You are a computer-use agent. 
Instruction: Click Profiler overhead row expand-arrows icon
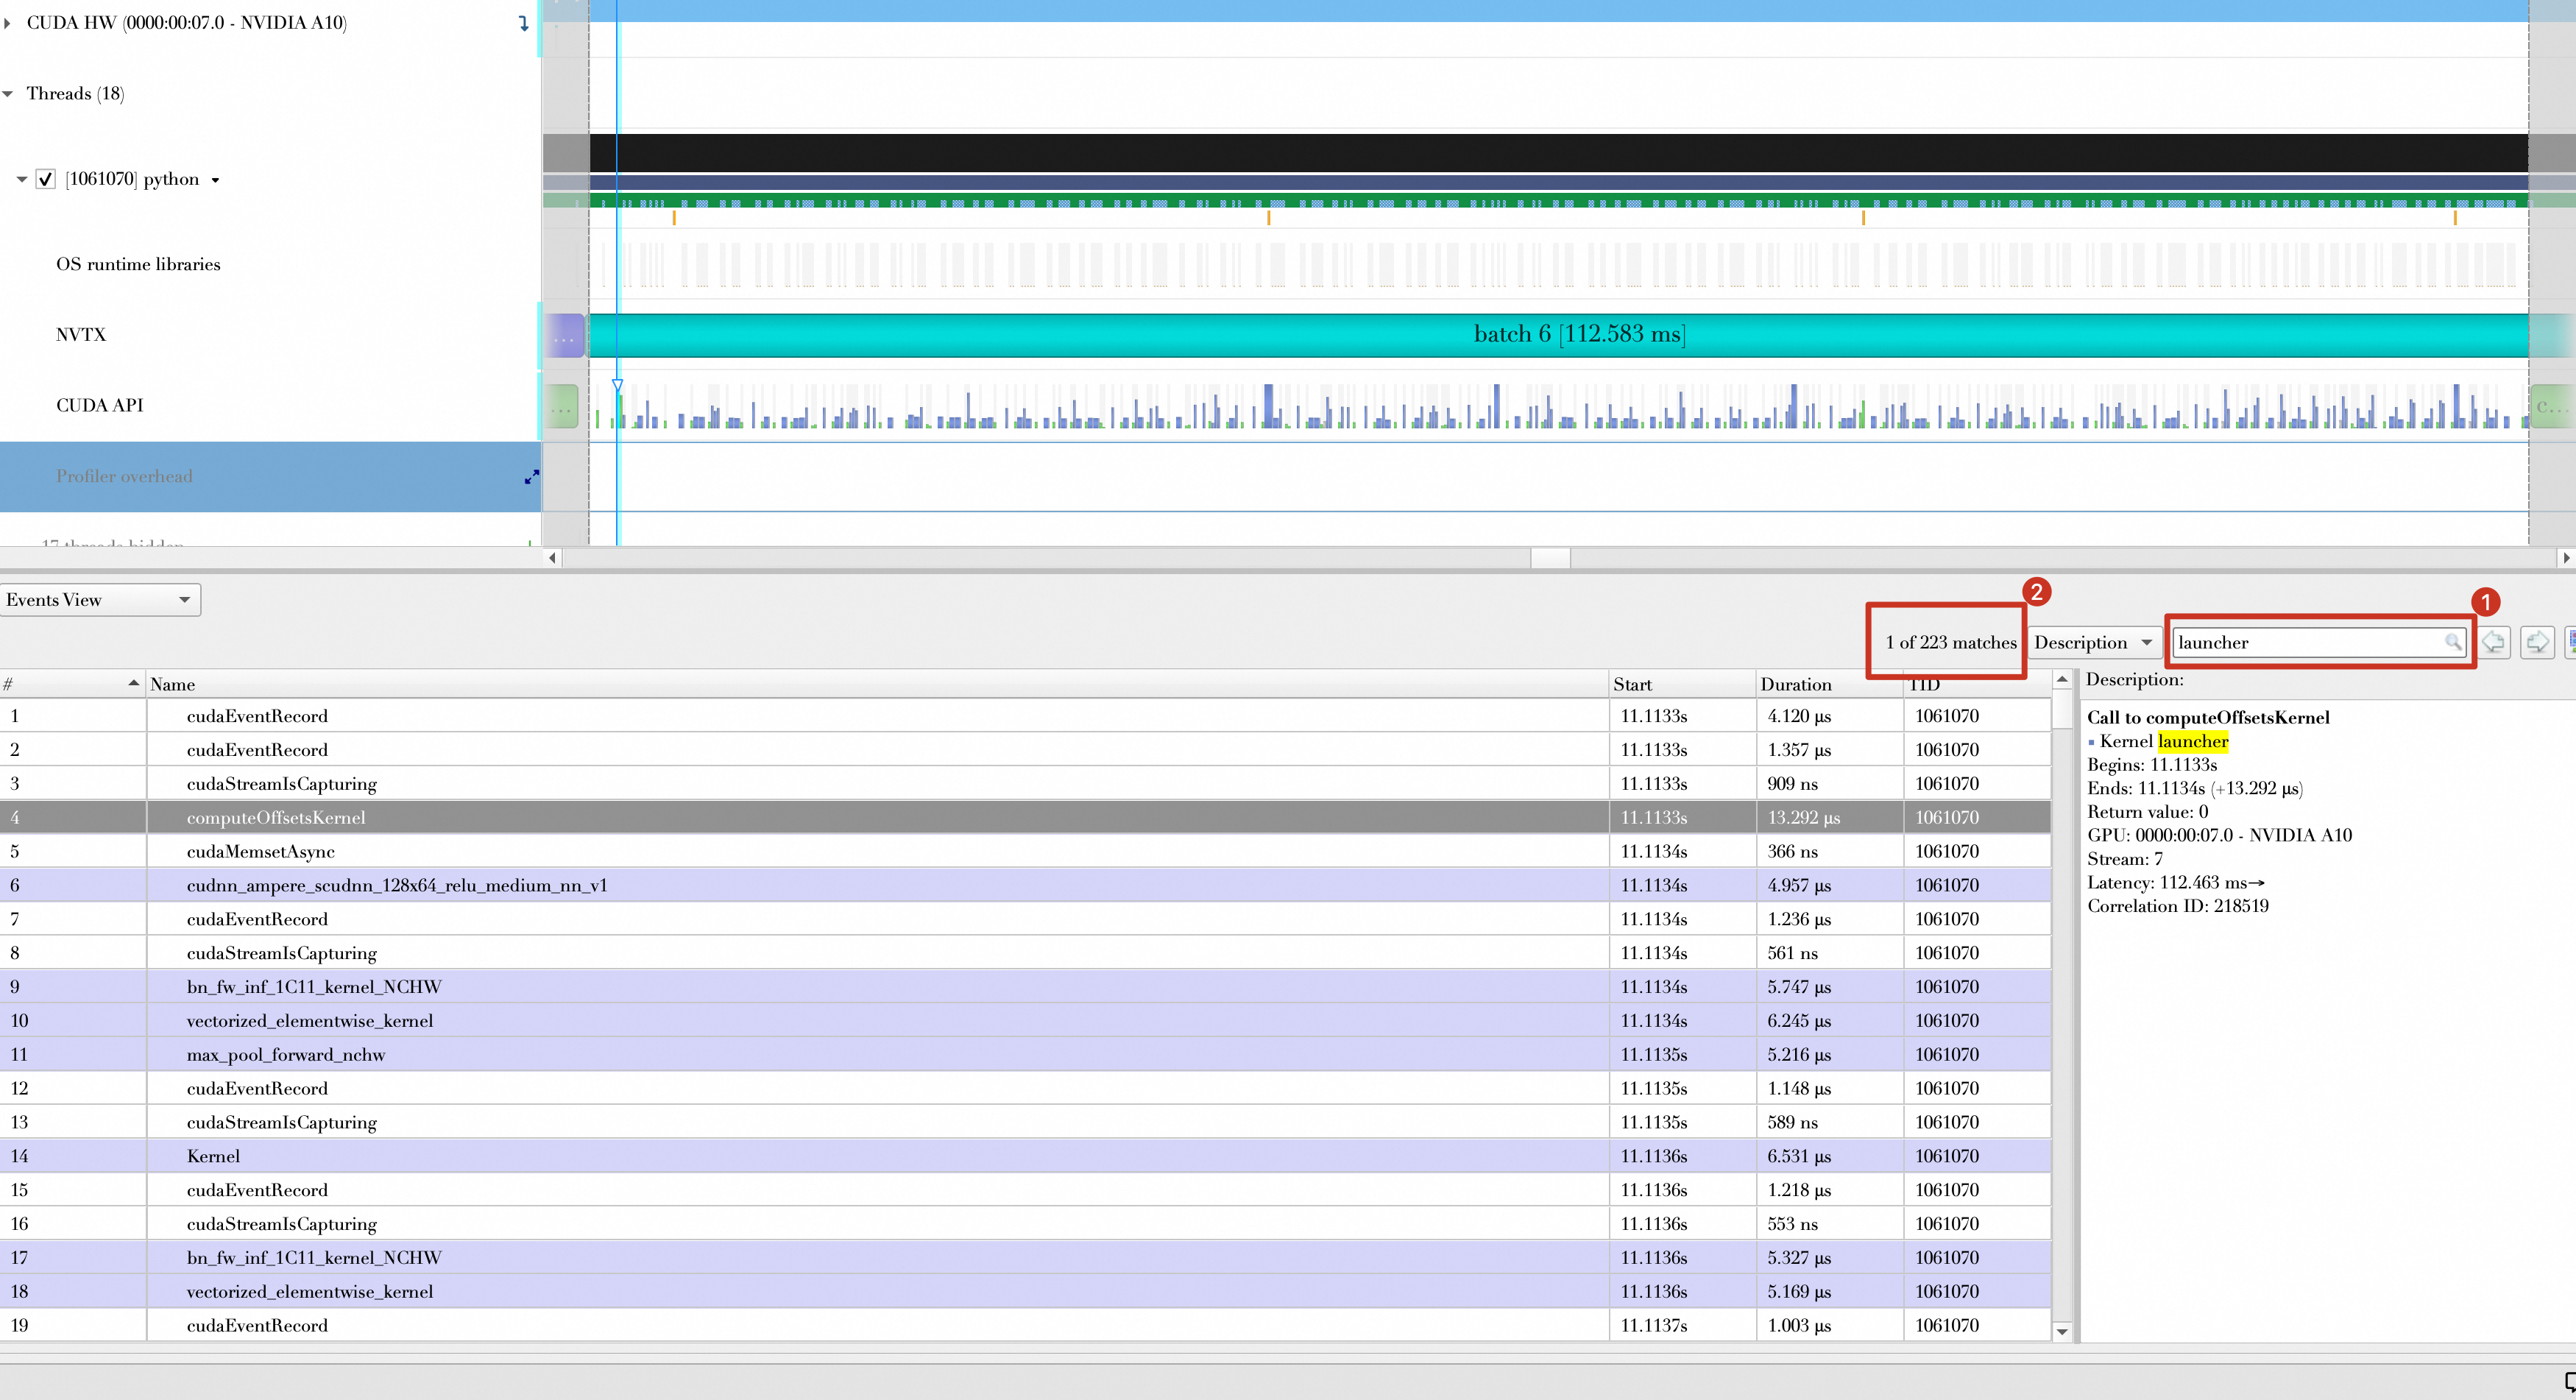click(x=531, y=477)
